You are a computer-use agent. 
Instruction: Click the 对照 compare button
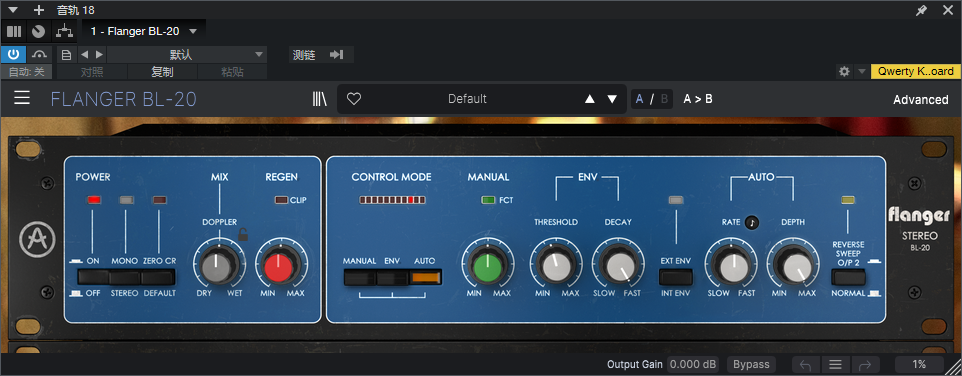[x=92, y=72]
